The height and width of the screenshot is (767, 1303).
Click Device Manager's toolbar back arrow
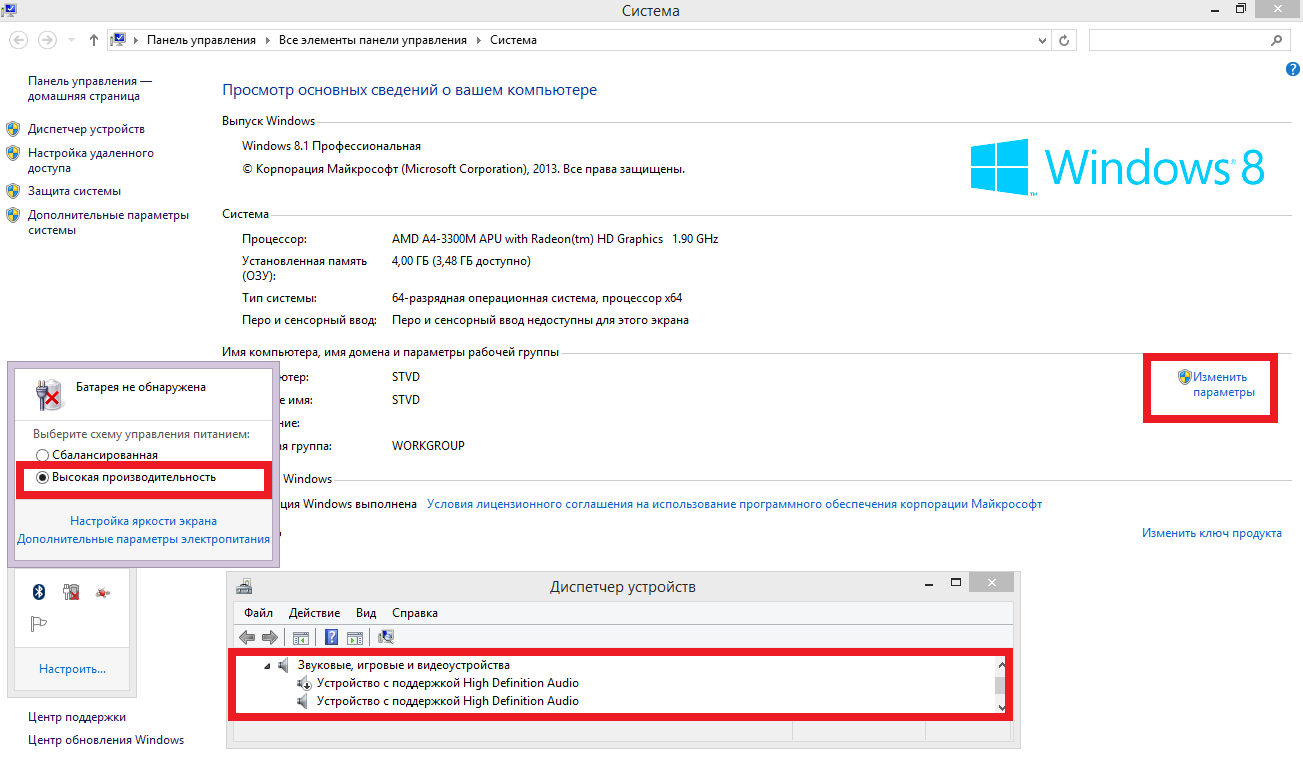247,637
